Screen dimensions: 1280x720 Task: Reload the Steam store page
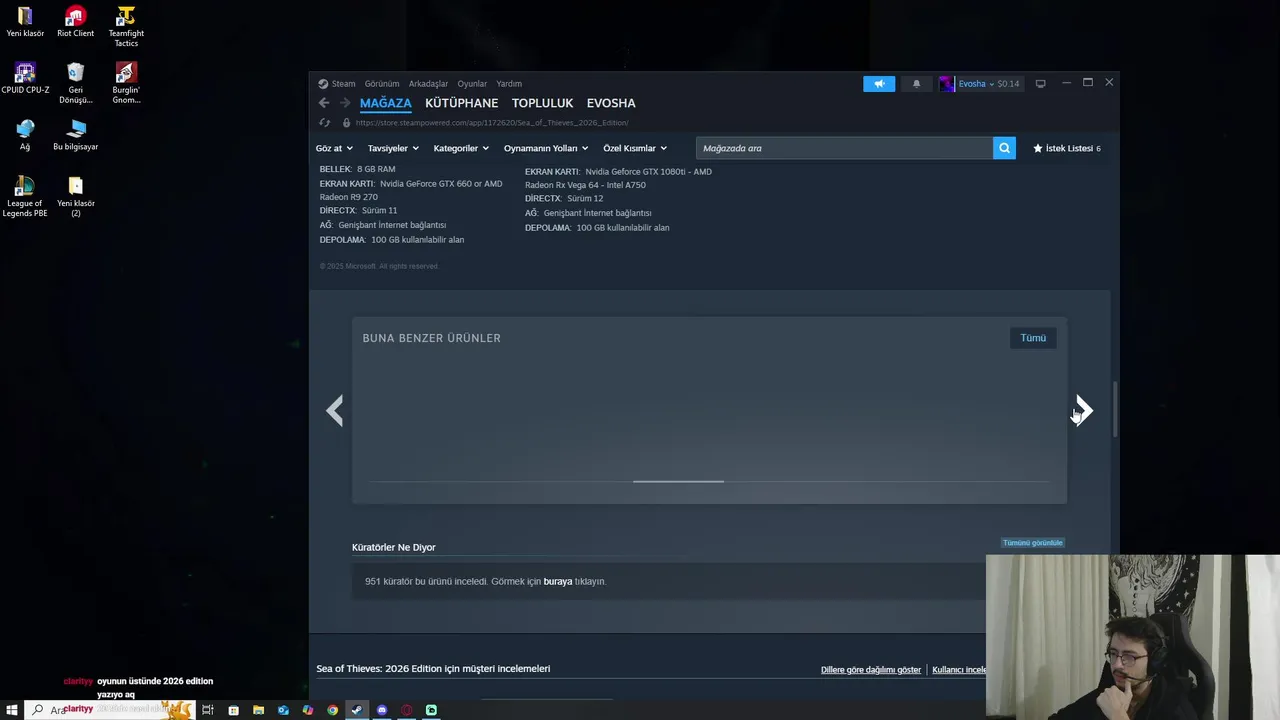point(324,123)
